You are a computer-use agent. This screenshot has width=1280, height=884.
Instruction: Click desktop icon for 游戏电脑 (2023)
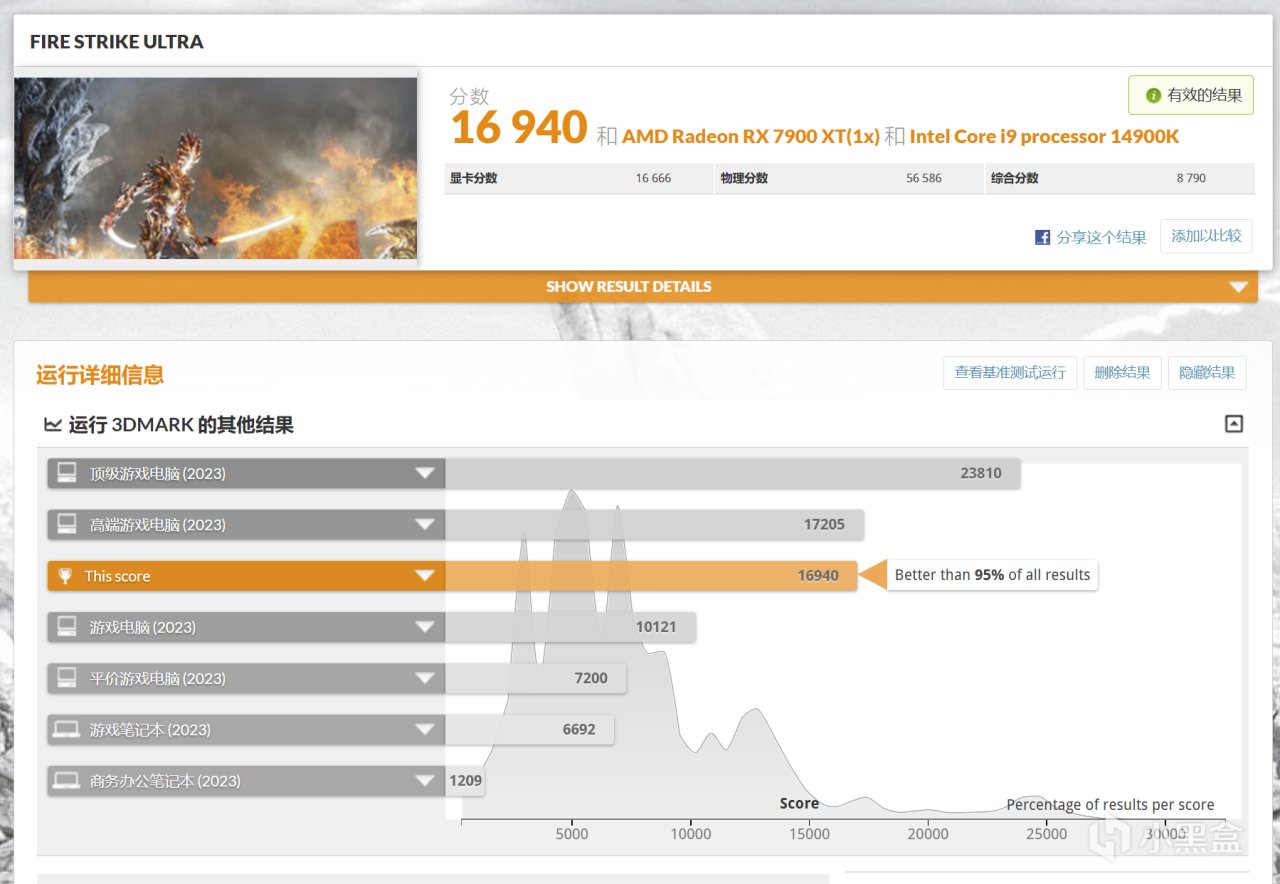[x=67, y=627]
